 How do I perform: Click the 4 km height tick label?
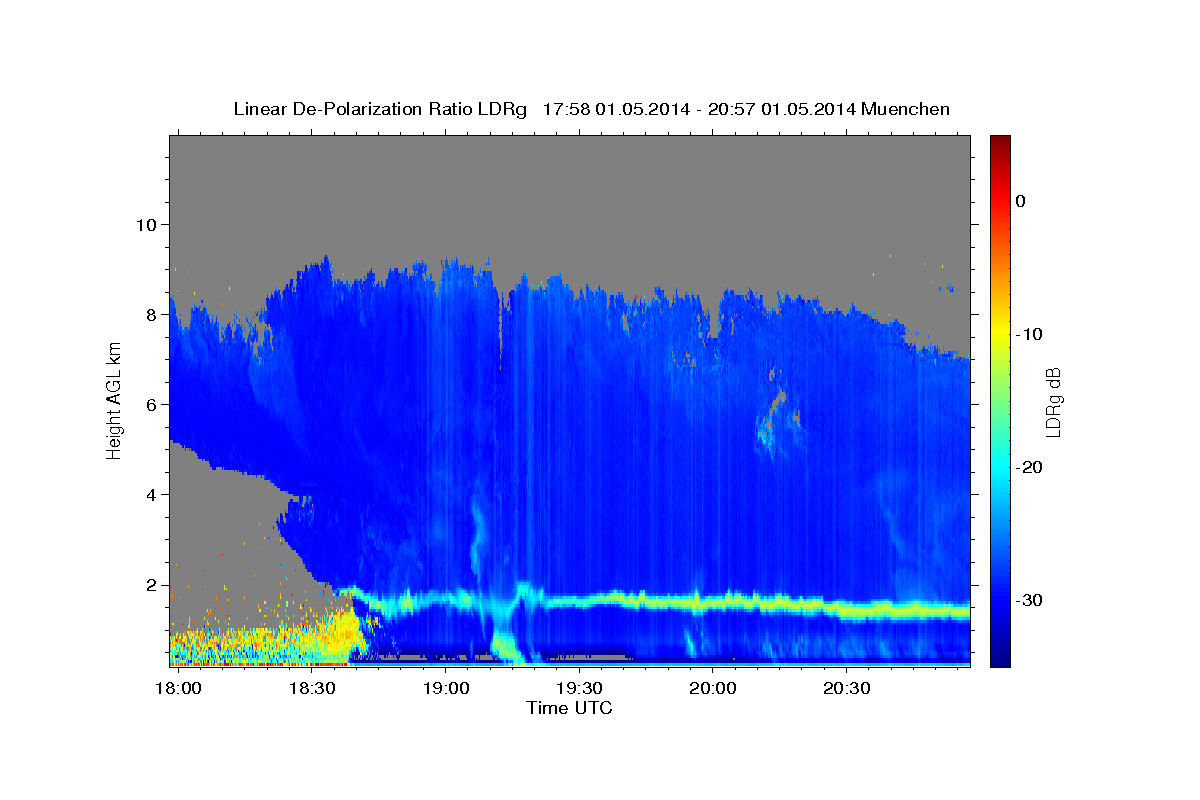(x=150, y=494)
